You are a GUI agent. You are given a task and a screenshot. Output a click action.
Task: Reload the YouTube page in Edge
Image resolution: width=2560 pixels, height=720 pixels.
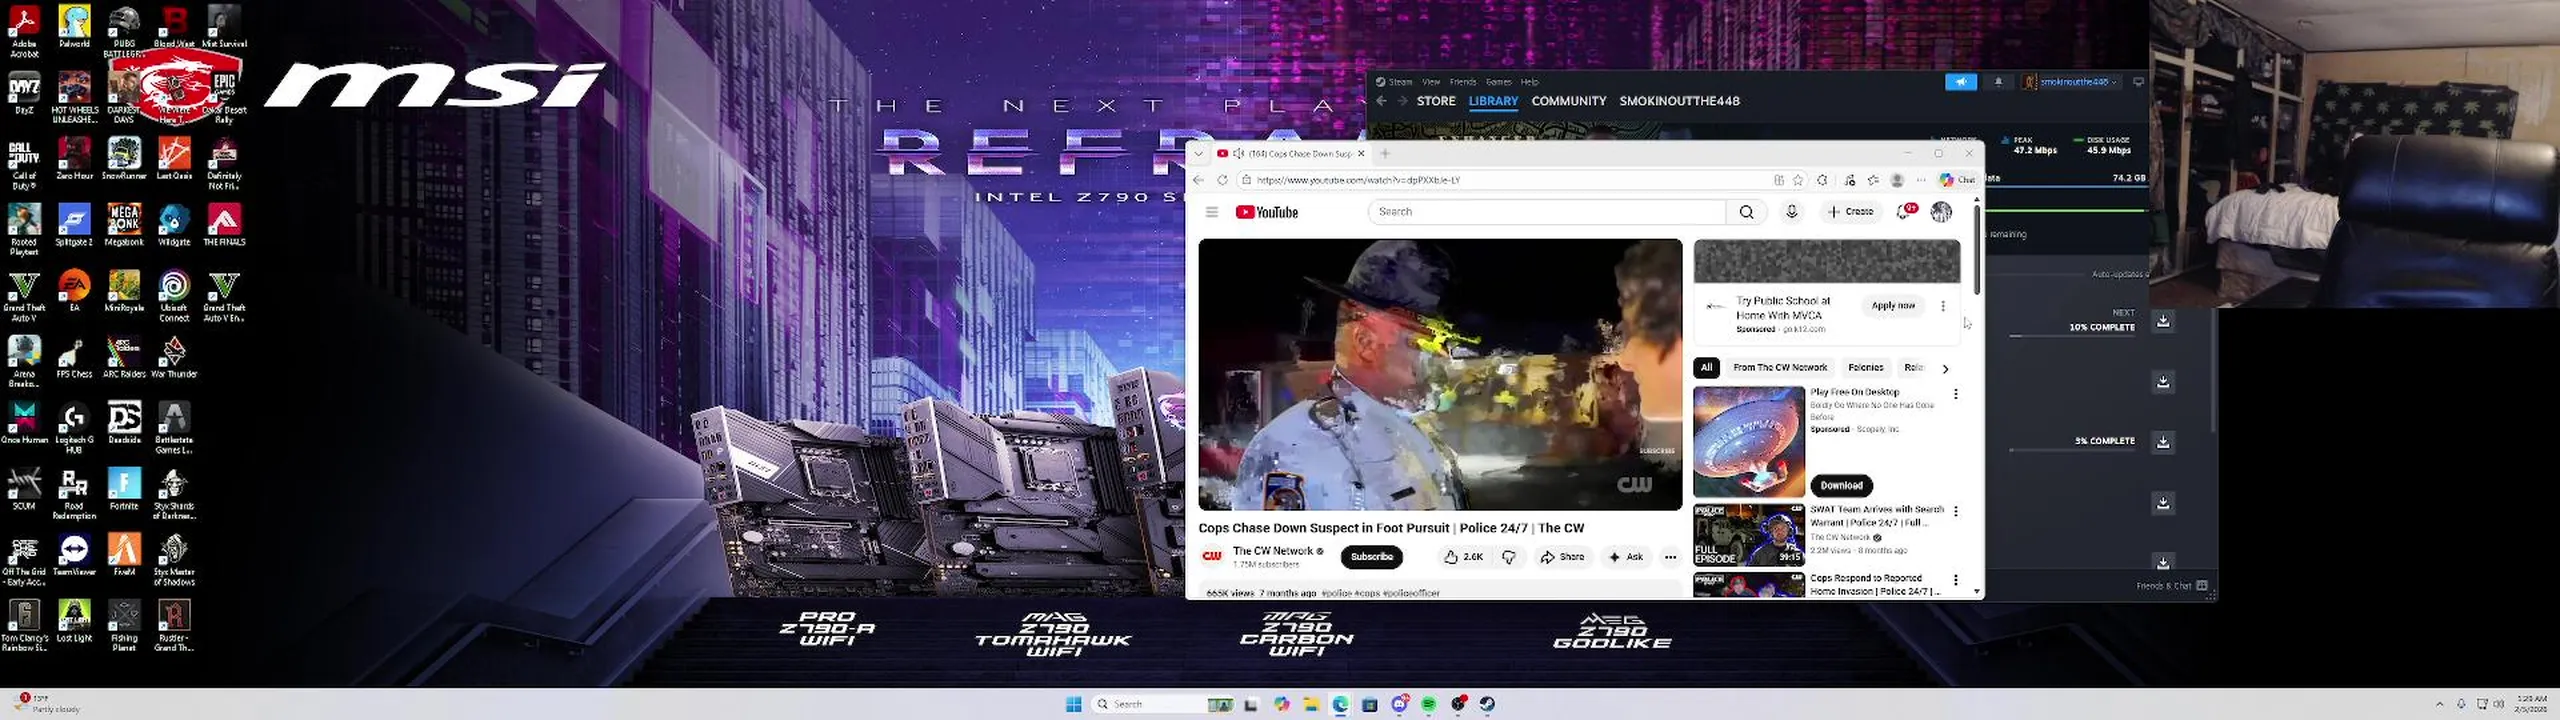tap(1222, 180)
